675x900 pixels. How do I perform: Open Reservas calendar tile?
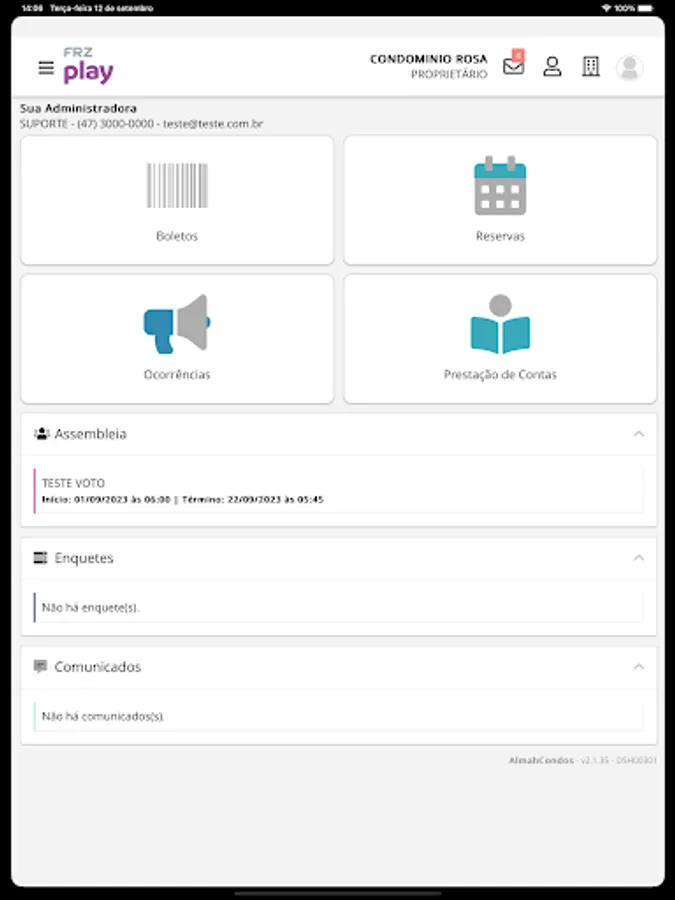(x=500, y=200)
